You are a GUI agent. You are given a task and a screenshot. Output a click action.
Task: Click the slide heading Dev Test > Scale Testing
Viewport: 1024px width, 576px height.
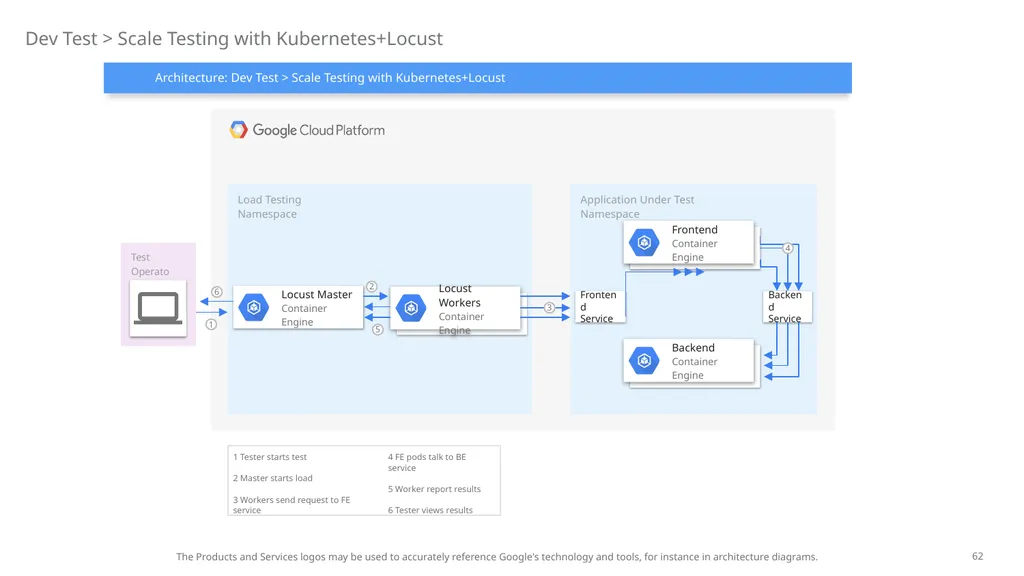click(234, 39)
